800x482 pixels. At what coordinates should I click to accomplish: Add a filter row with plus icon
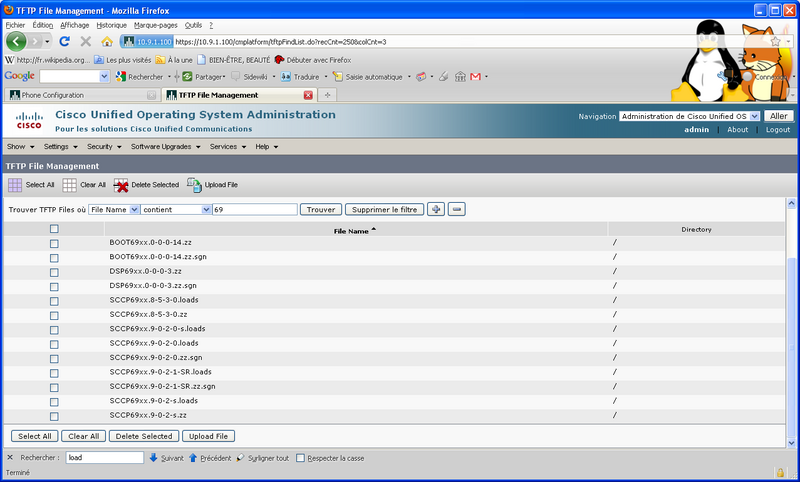click(x=436, y=209)
